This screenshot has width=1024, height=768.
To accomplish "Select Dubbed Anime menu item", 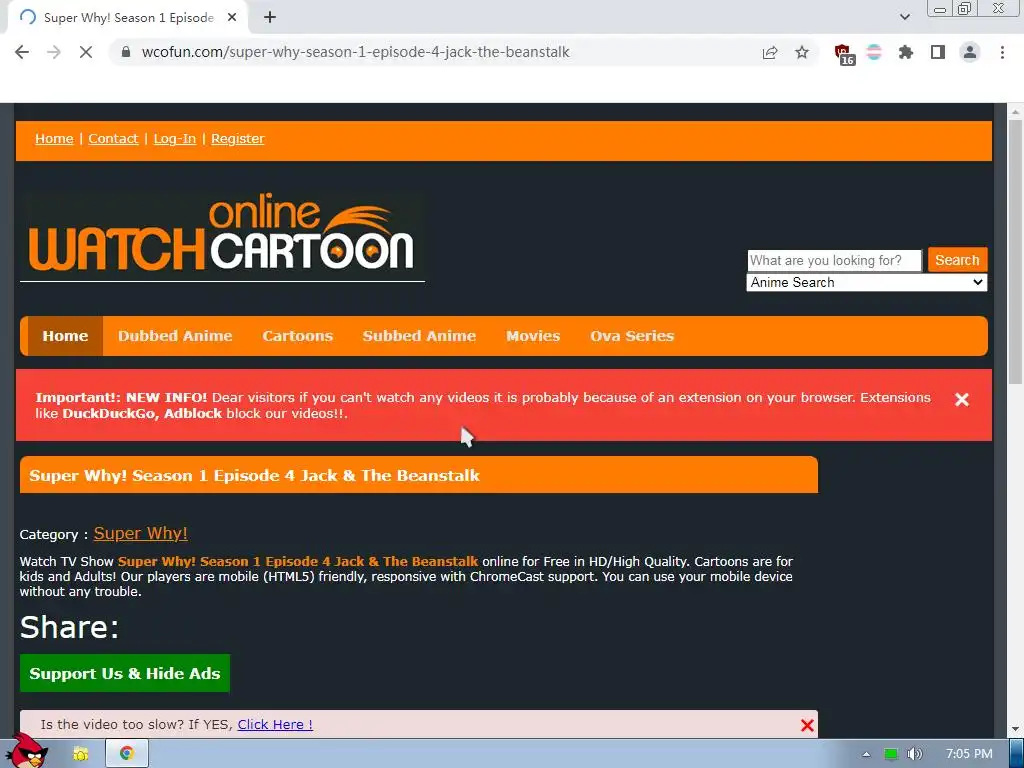I will 175,336.
